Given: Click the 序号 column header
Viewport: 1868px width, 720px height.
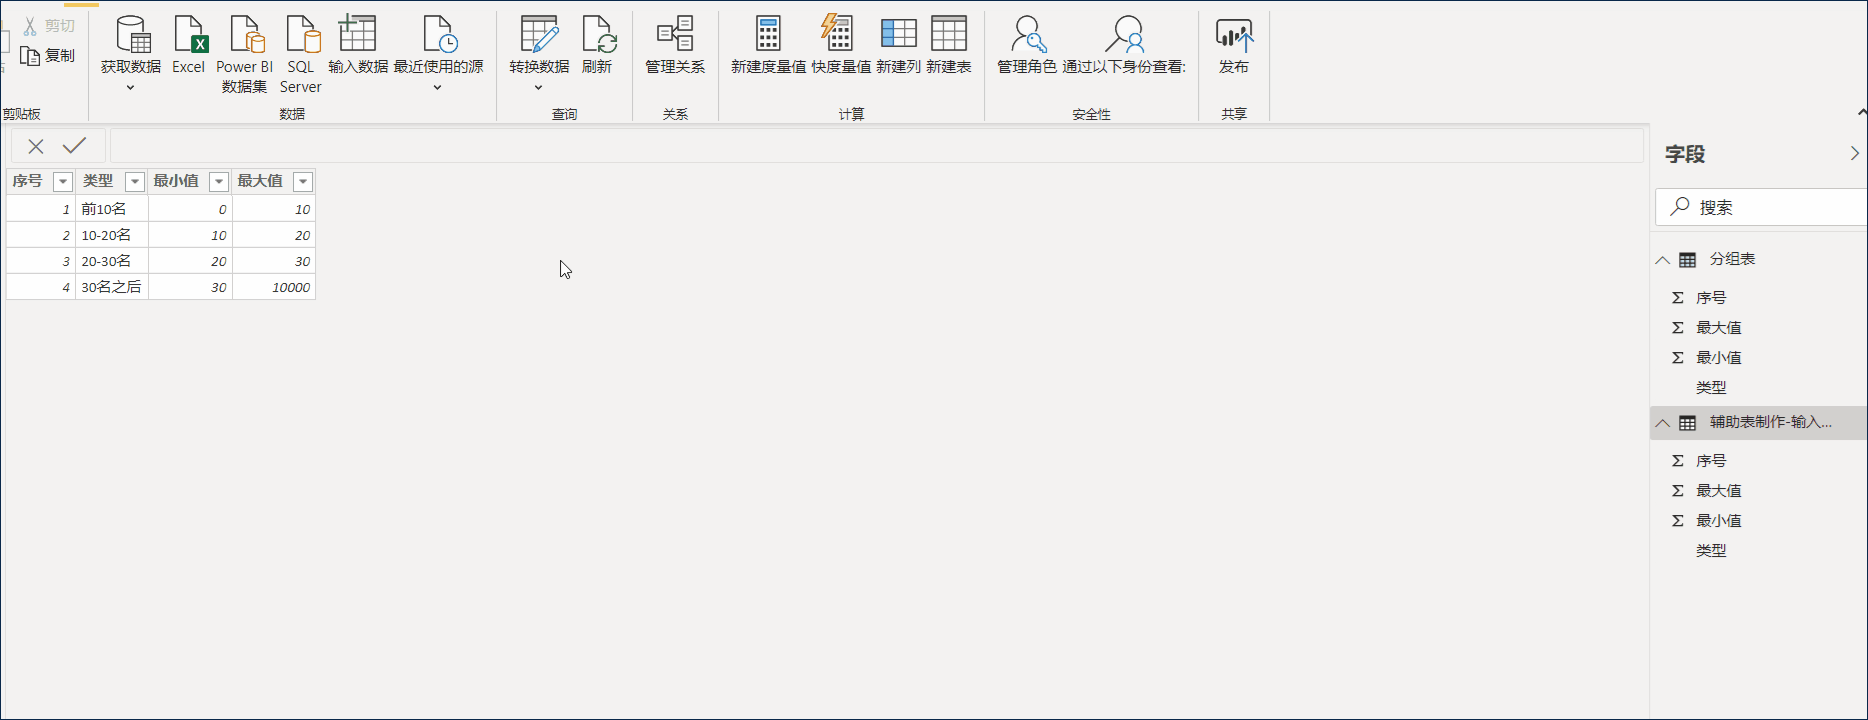Looking at the screenshot, I should (28, 181).
